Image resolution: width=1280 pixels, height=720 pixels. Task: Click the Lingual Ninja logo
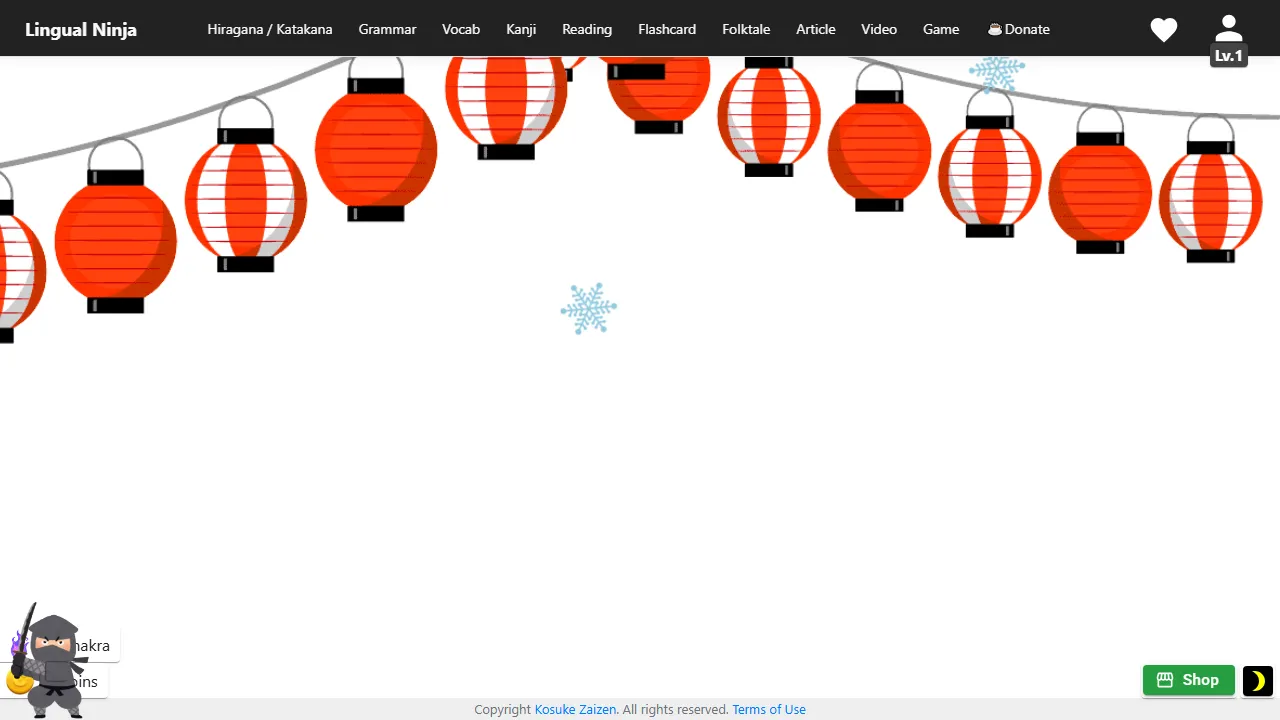80,29
